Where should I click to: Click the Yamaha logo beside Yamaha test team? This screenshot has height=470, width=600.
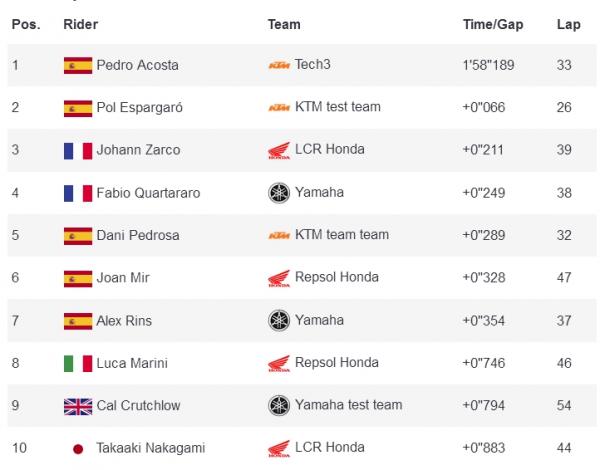pyautogui.click(x=279, y=405)
